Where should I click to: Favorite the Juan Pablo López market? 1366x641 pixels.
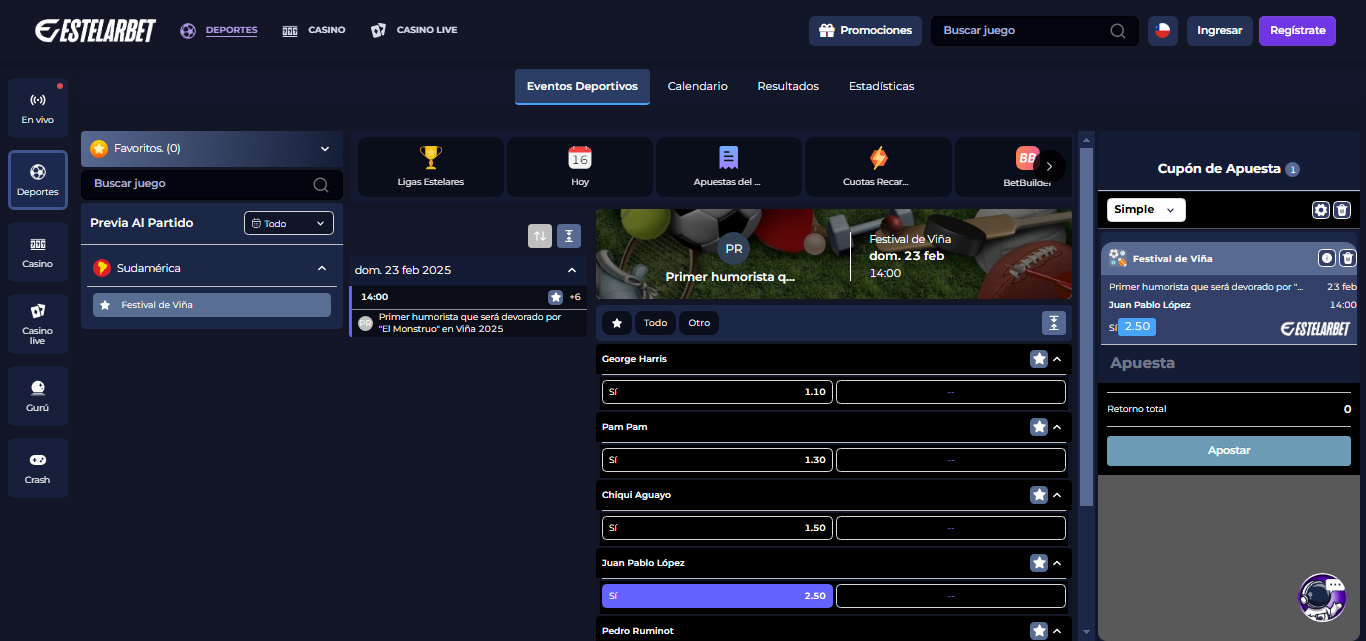click(1039, 563)
